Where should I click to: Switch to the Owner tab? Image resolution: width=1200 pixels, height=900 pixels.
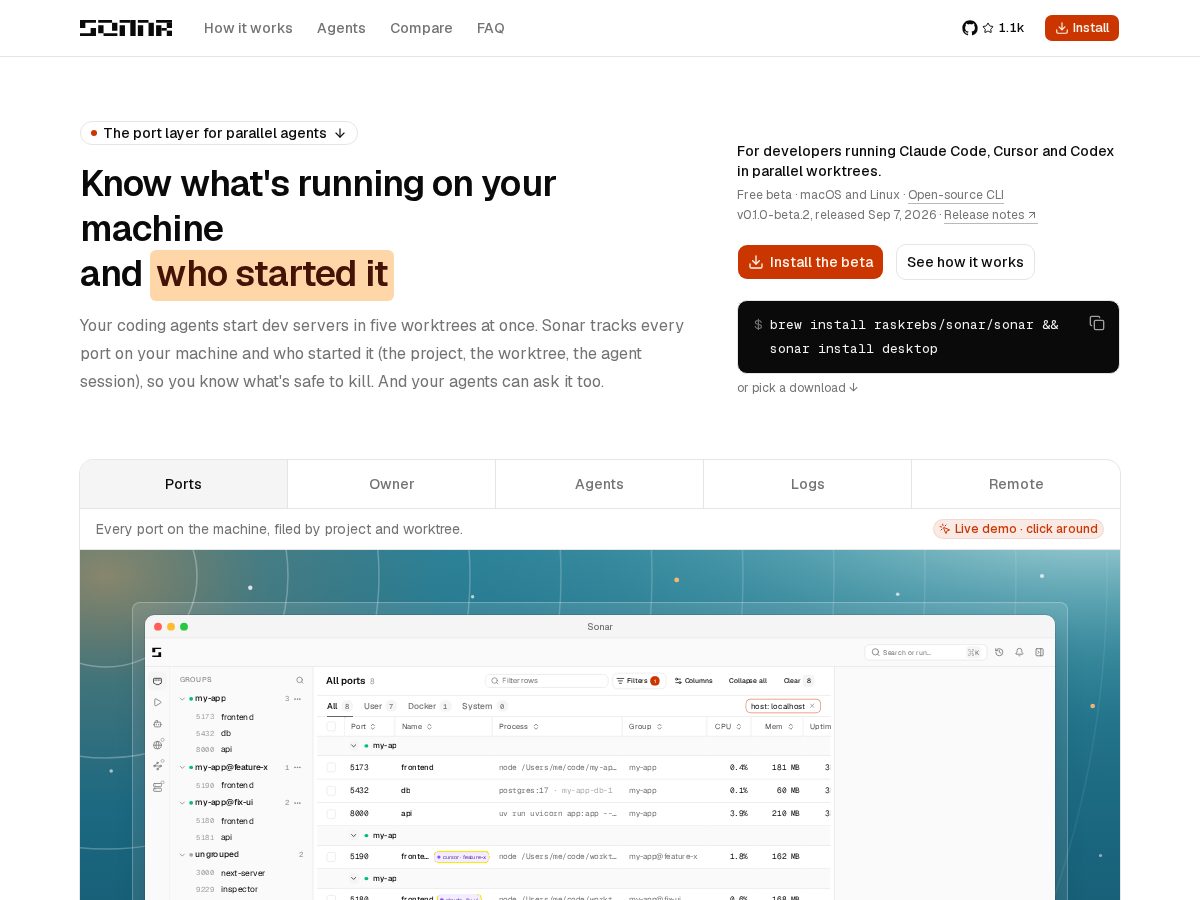pos(391,484)
